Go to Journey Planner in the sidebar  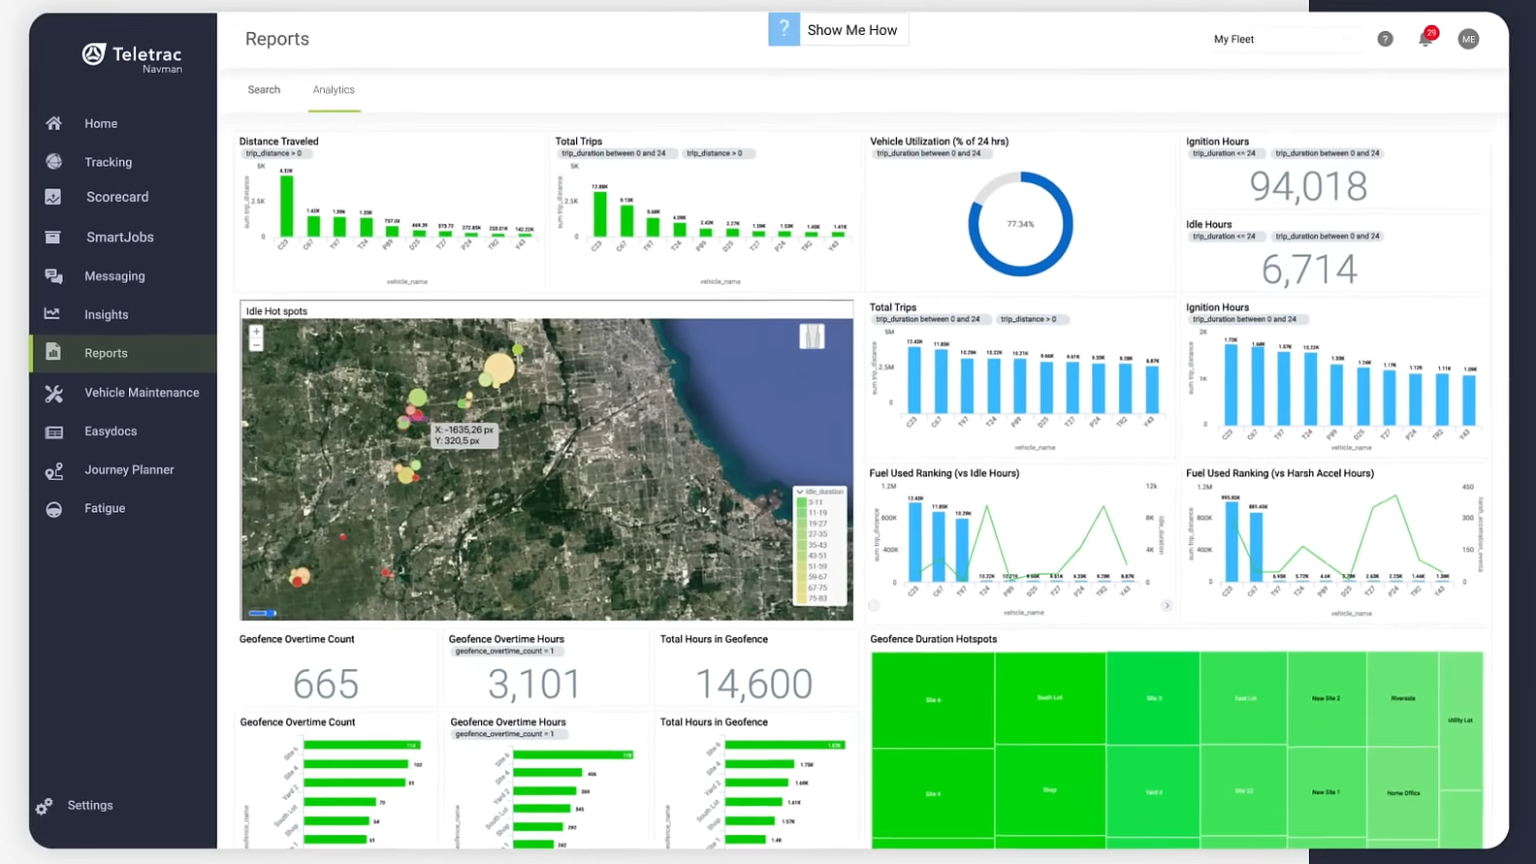point(128,470)
